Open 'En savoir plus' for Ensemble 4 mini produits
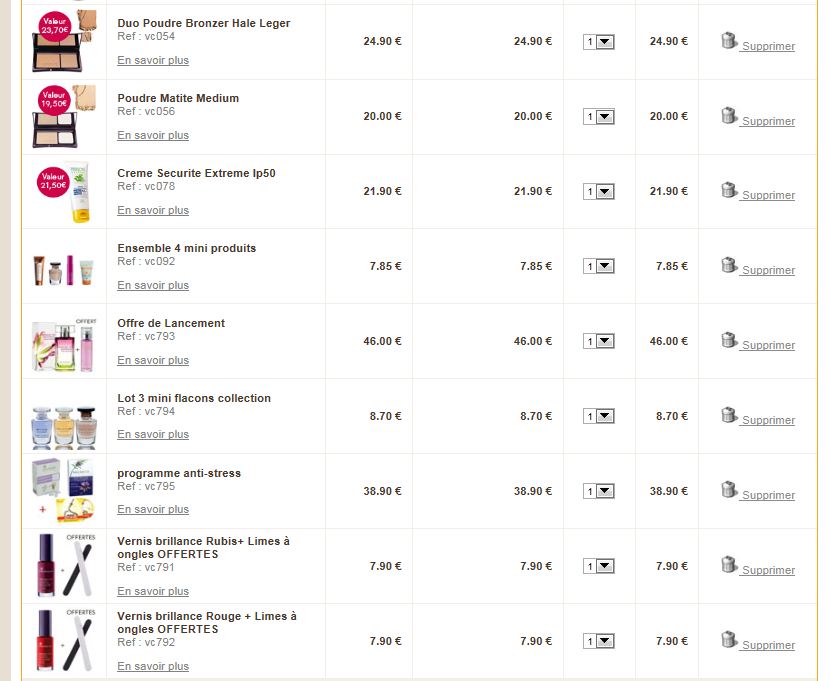The image size is (831, 681). [153, 285]
